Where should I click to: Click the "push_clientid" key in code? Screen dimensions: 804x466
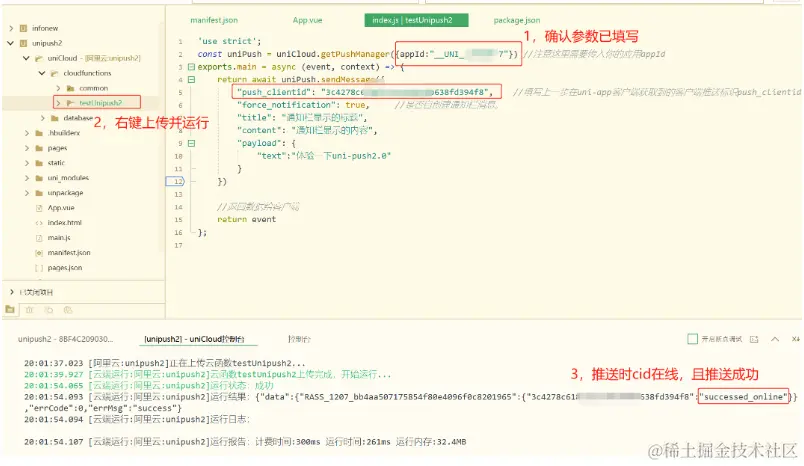coord(274,92)
